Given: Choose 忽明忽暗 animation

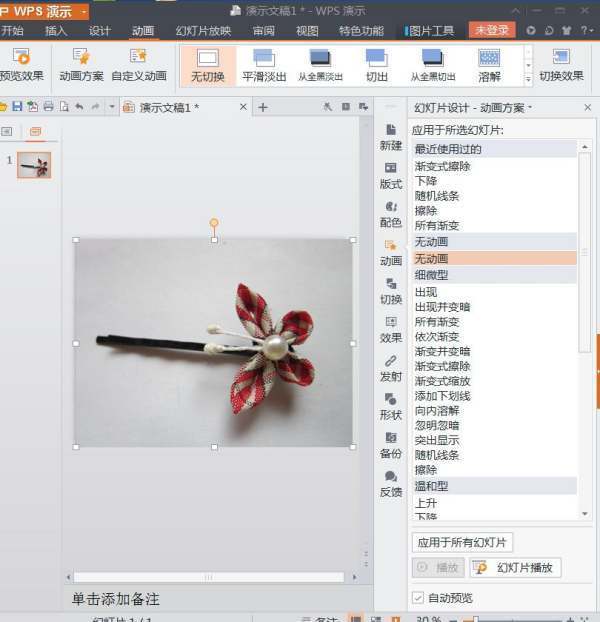Looking at the screenshot, I should pyautogui.click(x=437, y=426).
